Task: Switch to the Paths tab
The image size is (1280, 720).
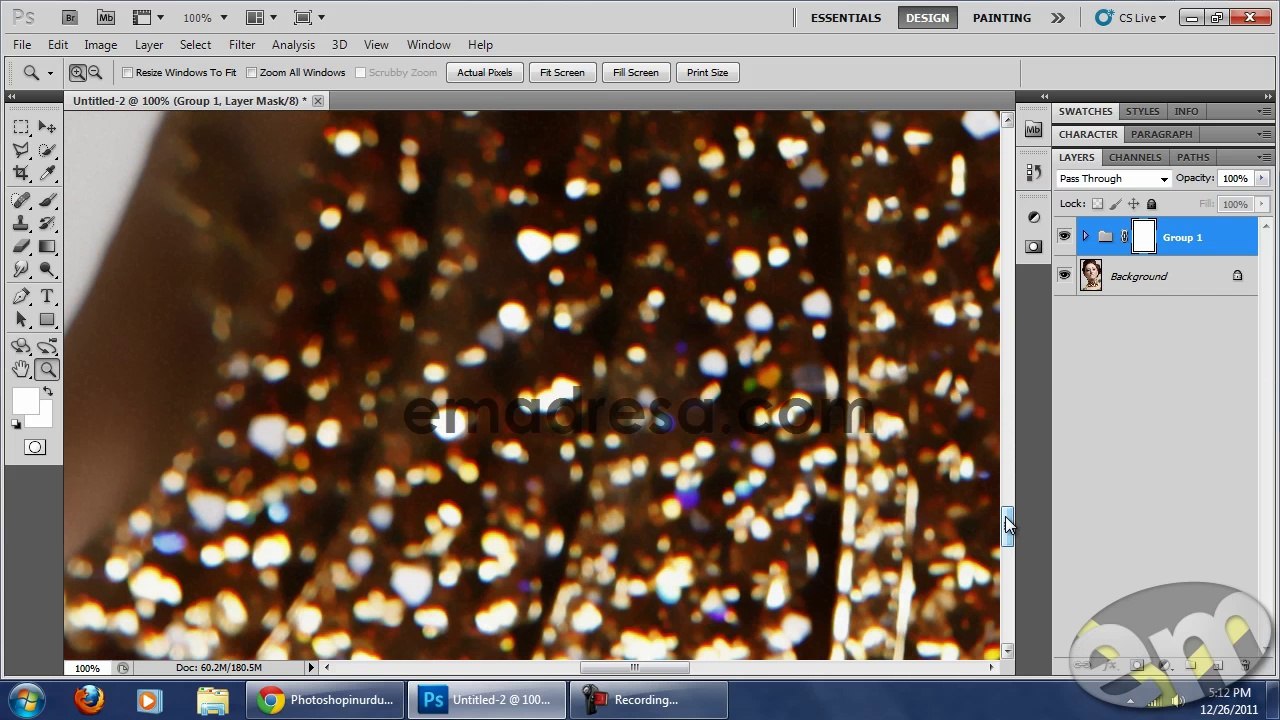Action: click(x=1193, y=157)
